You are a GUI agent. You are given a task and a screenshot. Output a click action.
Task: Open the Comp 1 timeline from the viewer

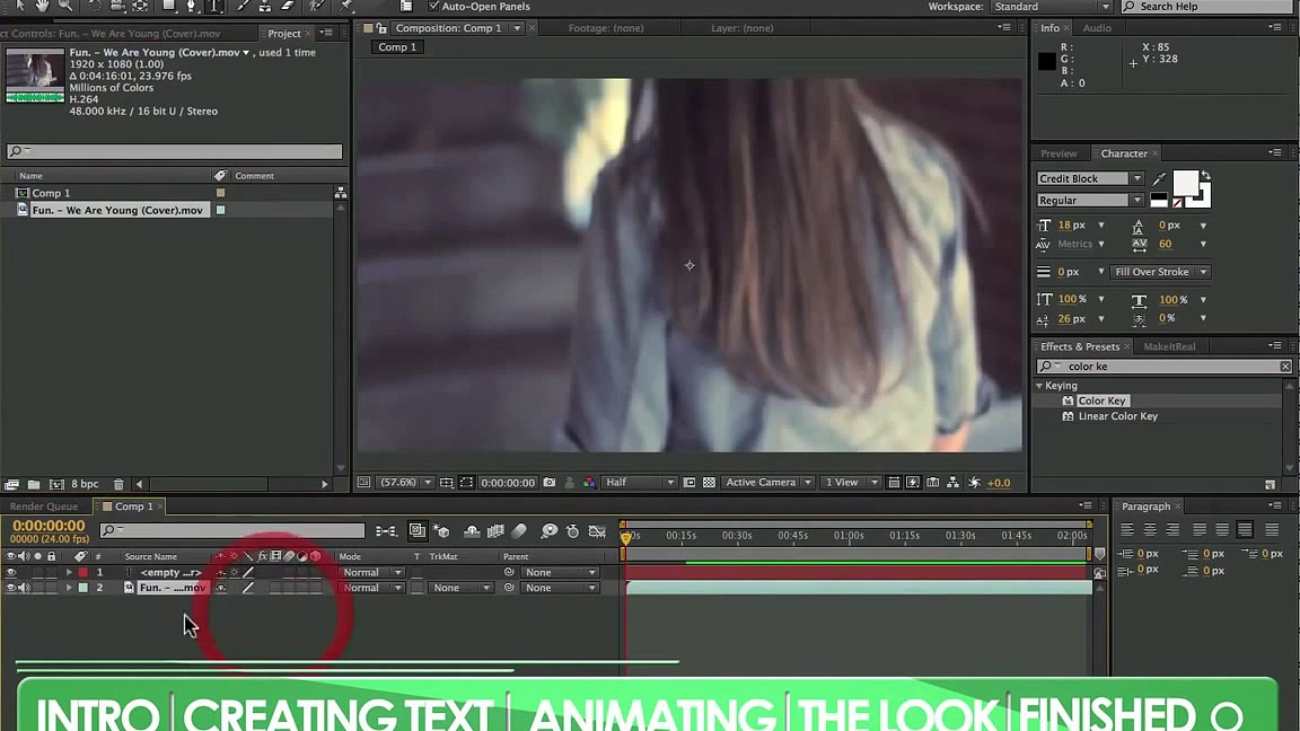pos(933,483)
